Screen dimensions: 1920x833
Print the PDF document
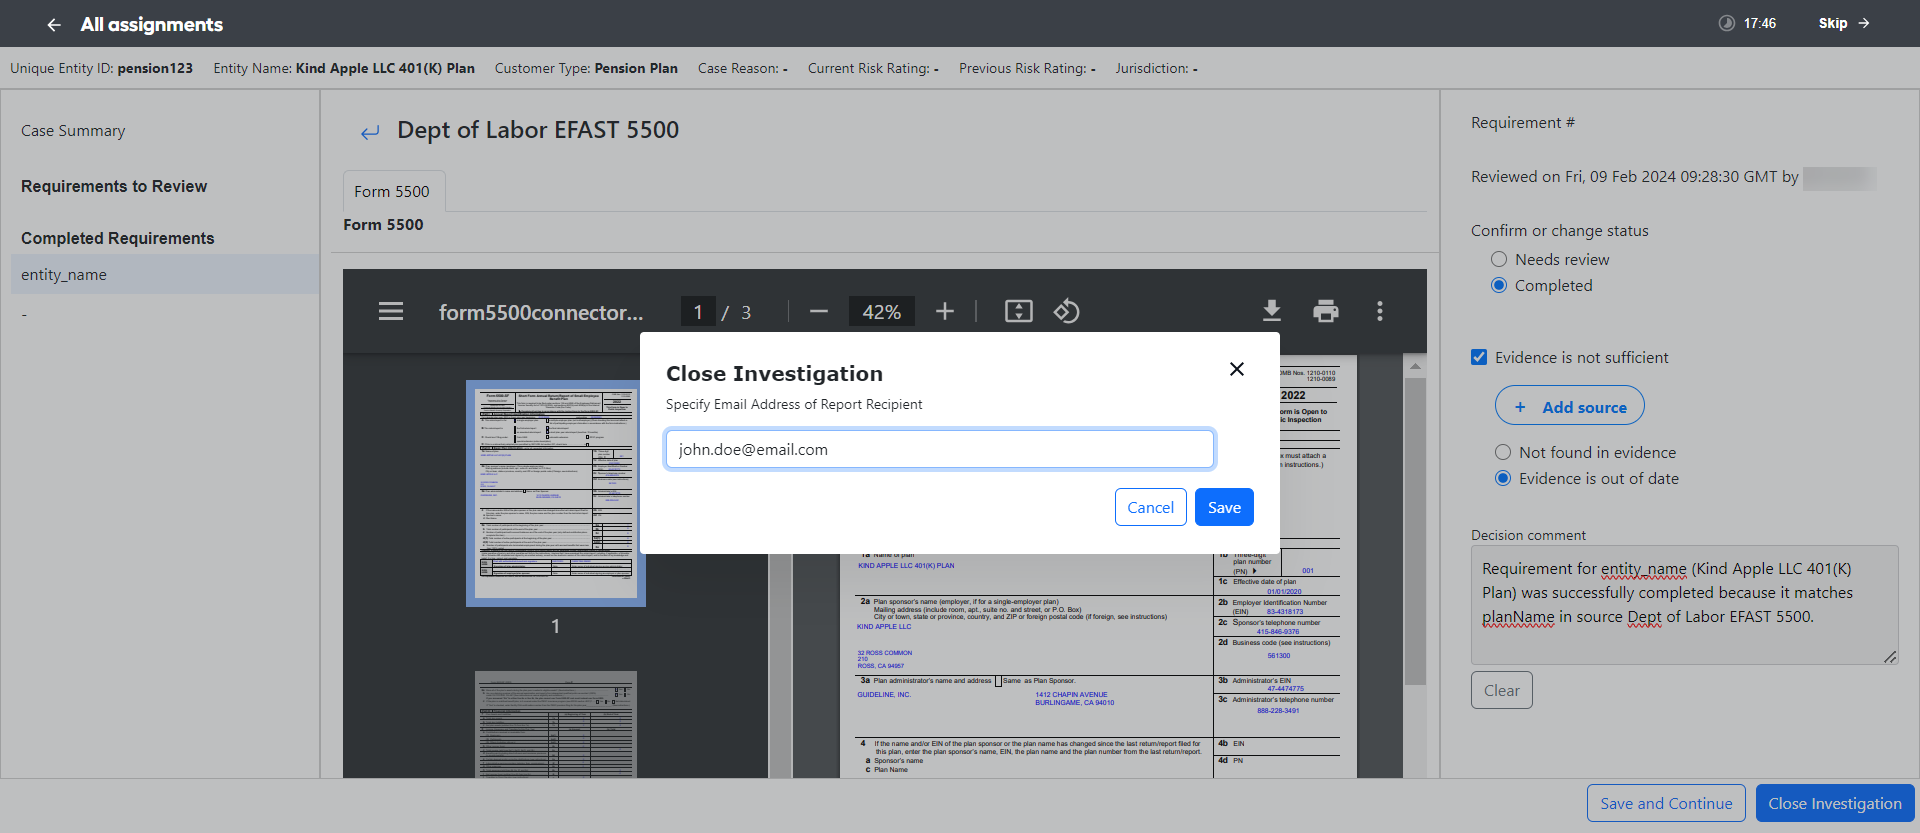[x=1326, y=311]
